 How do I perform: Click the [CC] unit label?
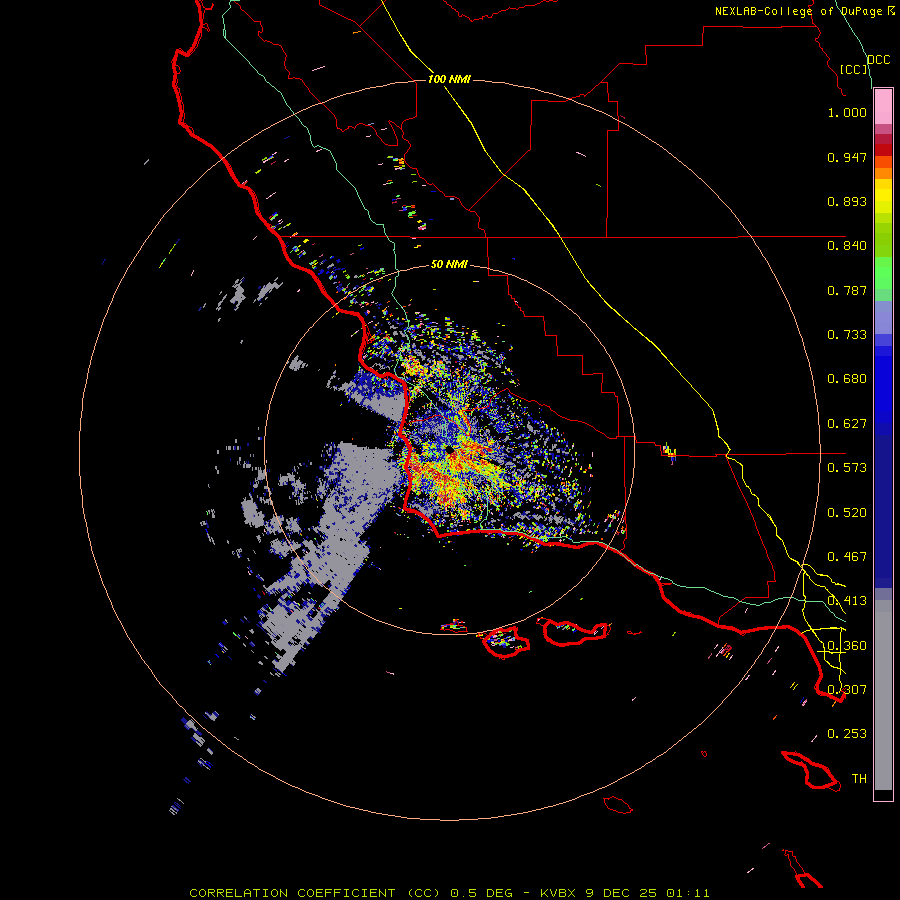[x=854, y=69]
